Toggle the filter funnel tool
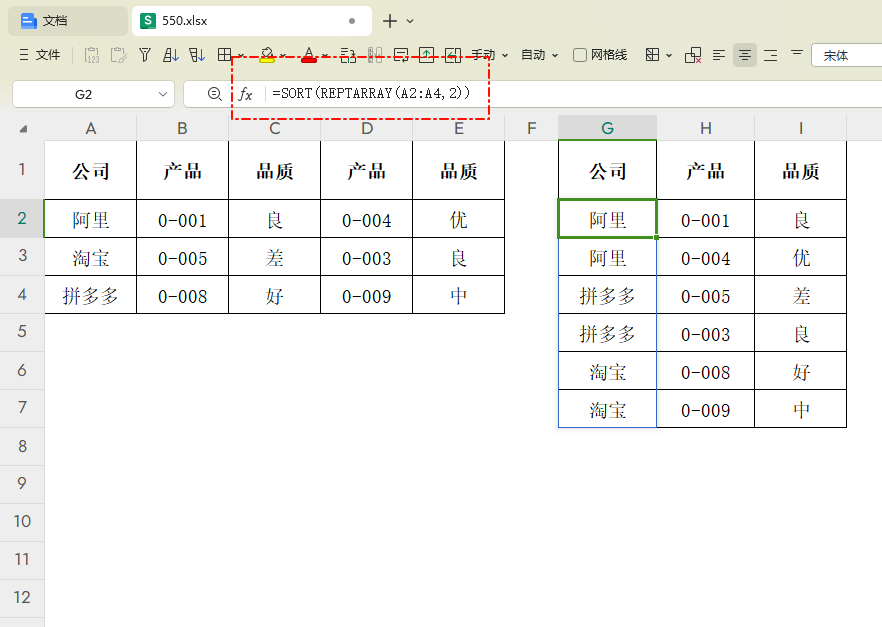The width and height of the screenshot is (882, 627). point(145,55)
